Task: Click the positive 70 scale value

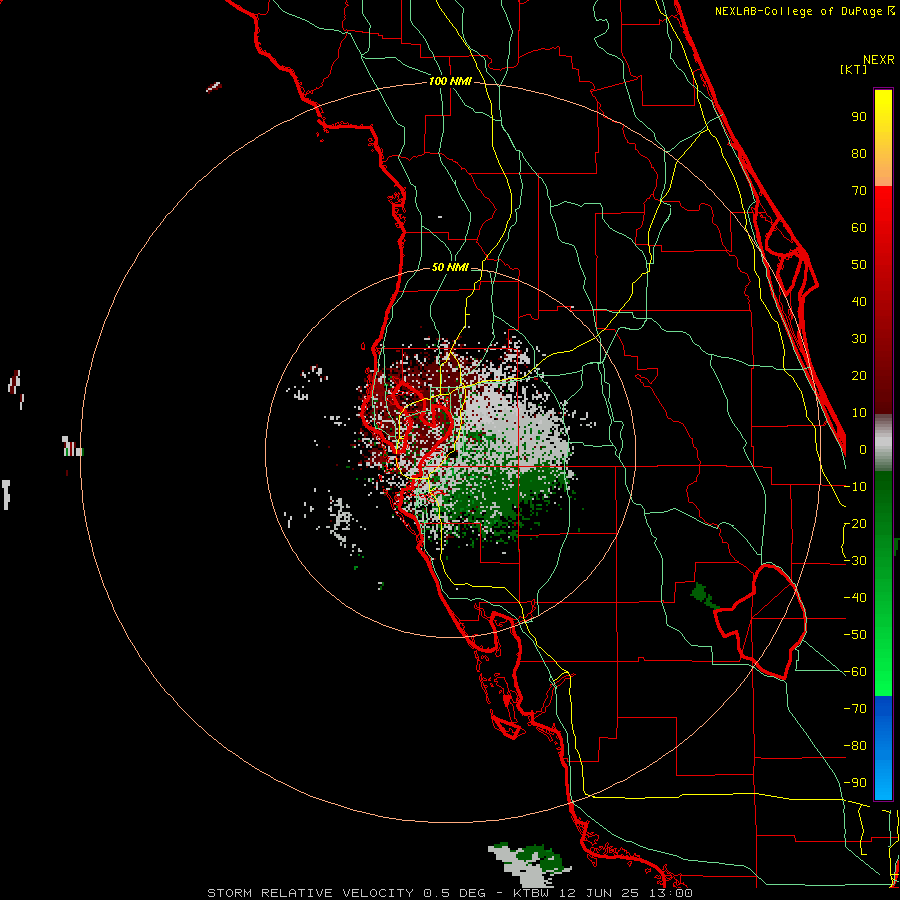Action: point(859,191)
